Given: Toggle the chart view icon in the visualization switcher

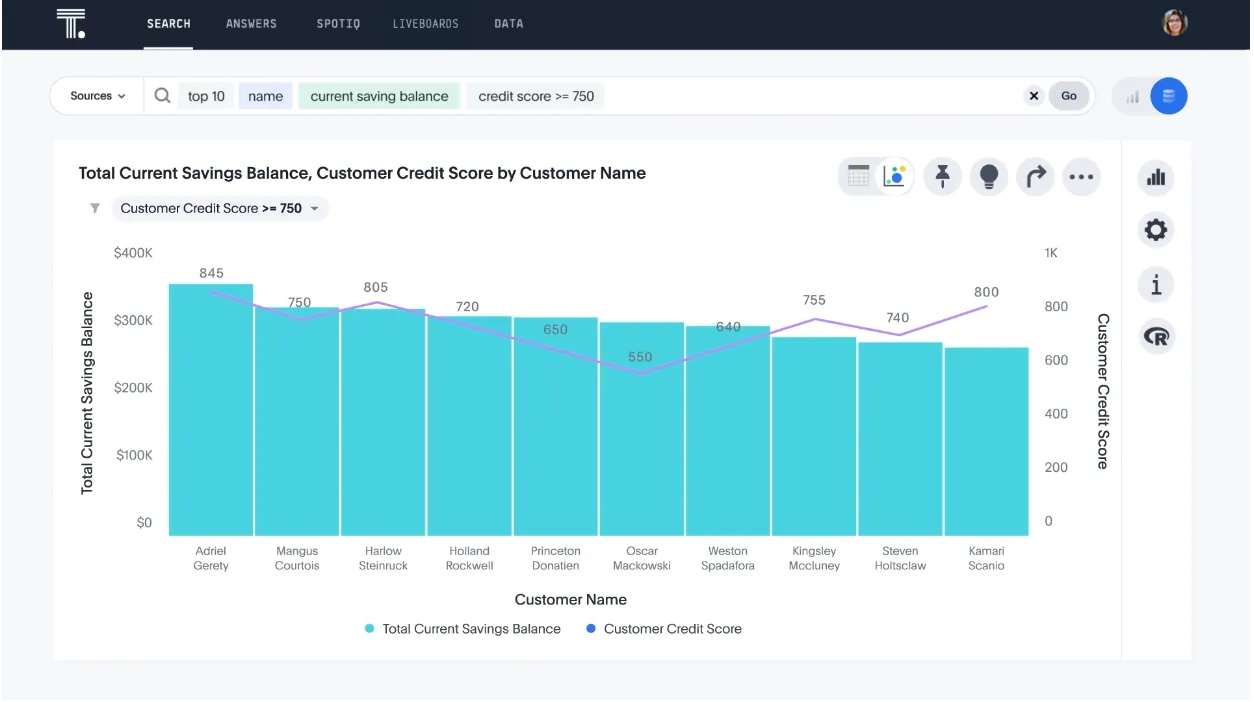Looking at the screenshot, I should point(894,175).
